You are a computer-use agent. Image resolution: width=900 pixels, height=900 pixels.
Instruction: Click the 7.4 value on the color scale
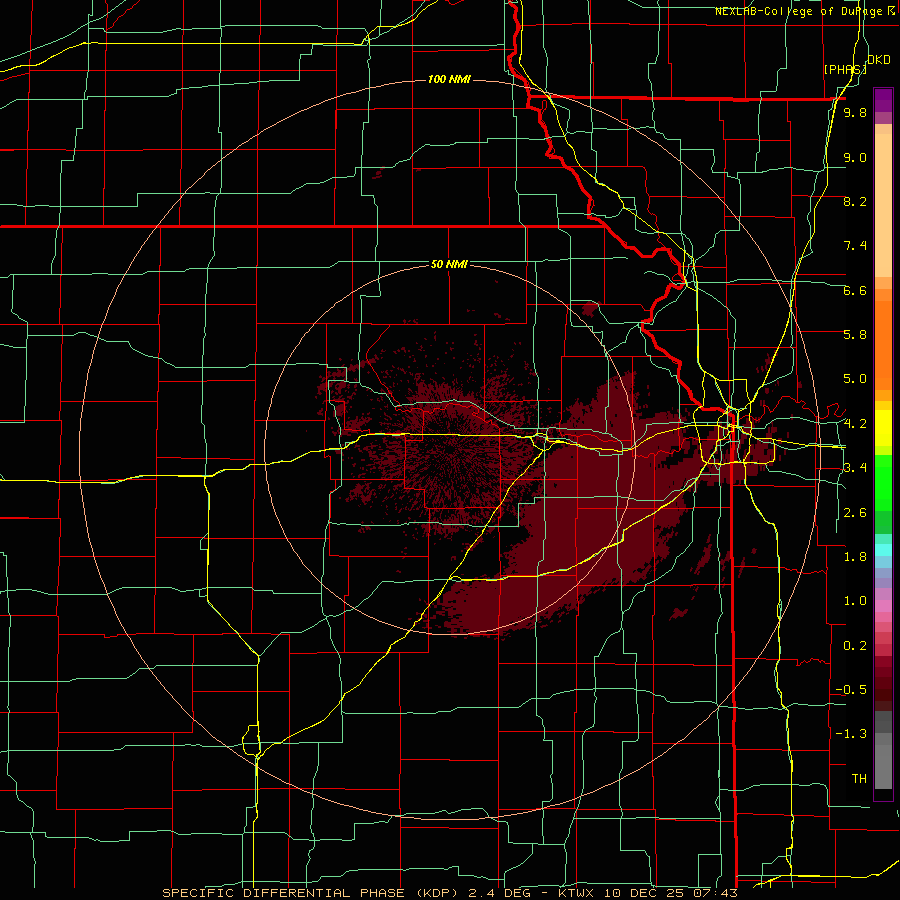[855, 246]
